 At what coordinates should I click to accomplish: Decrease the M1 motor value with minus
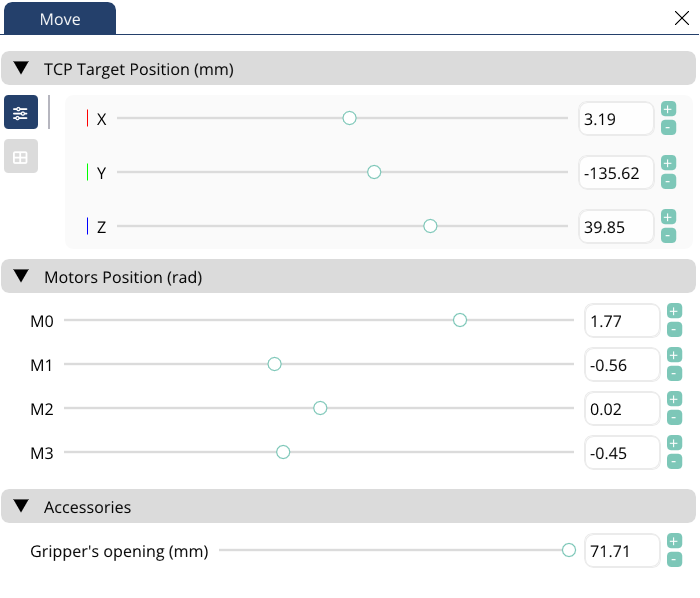674,373
